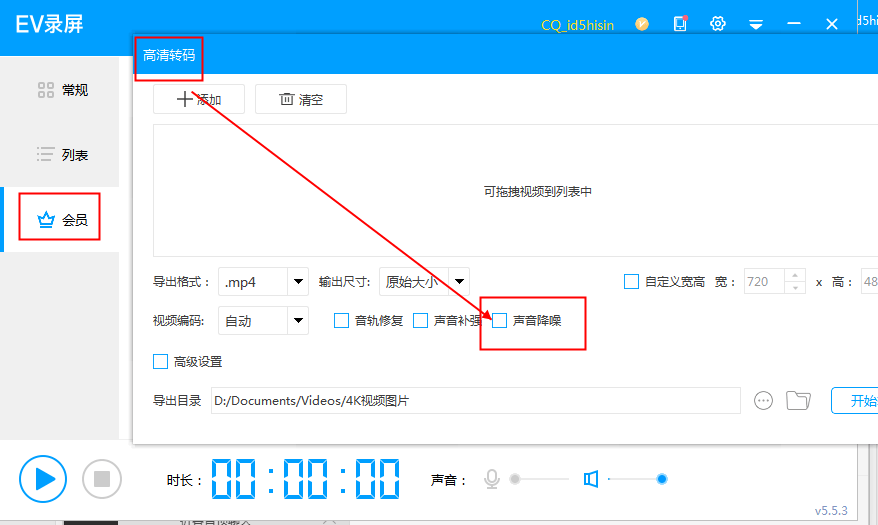Viewport: 878px width, 525px height.
Task: Click the 添加 video button
Action: point(199,99)
